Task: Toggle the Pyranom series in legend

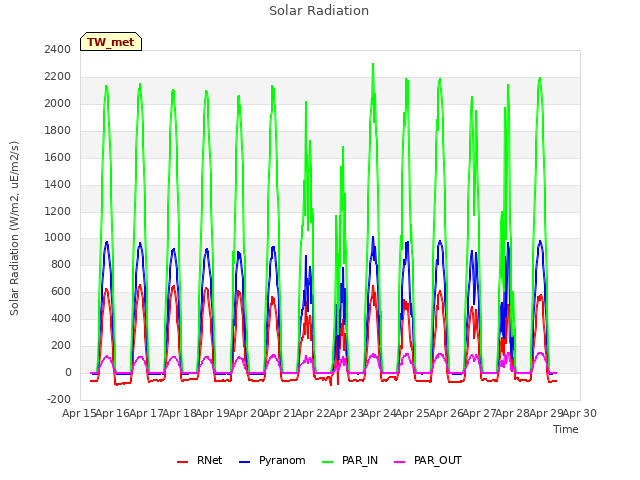Action: click(272, 461)
